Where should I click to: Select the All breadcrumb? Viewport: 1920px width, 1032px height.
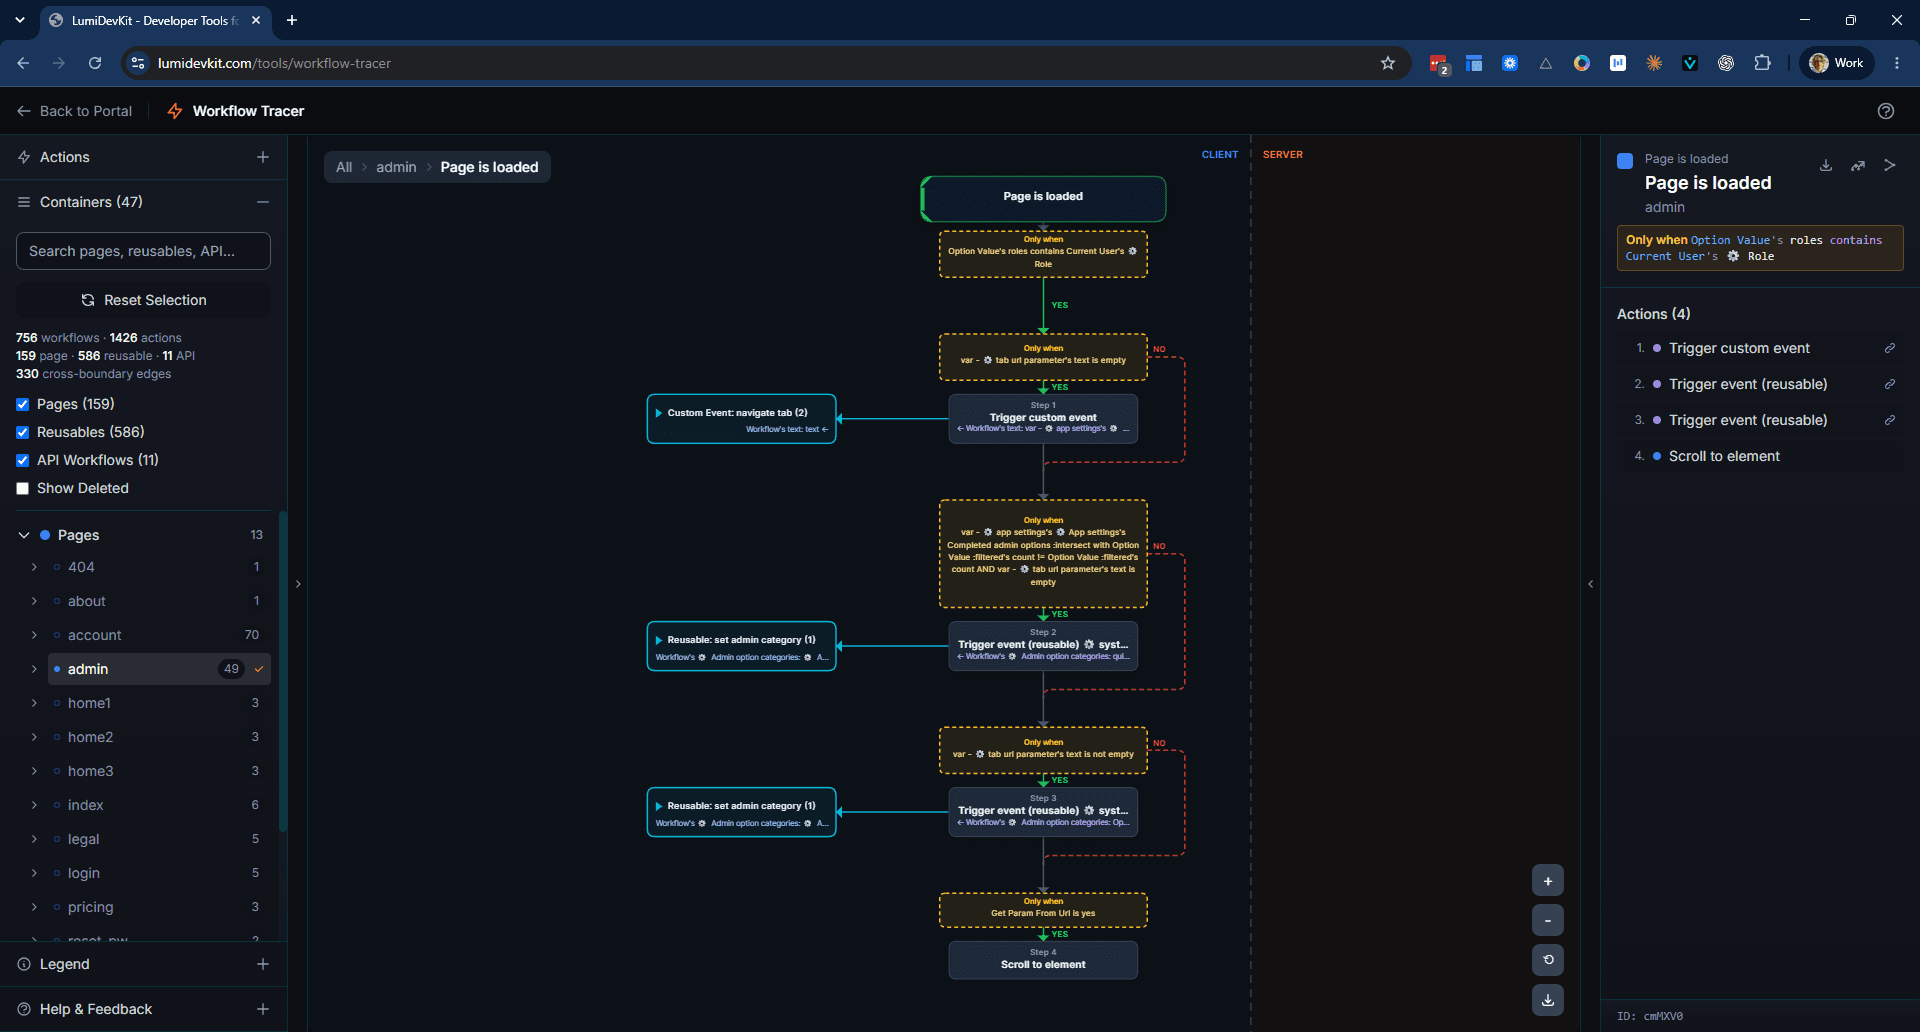click(x=344, y=167)
